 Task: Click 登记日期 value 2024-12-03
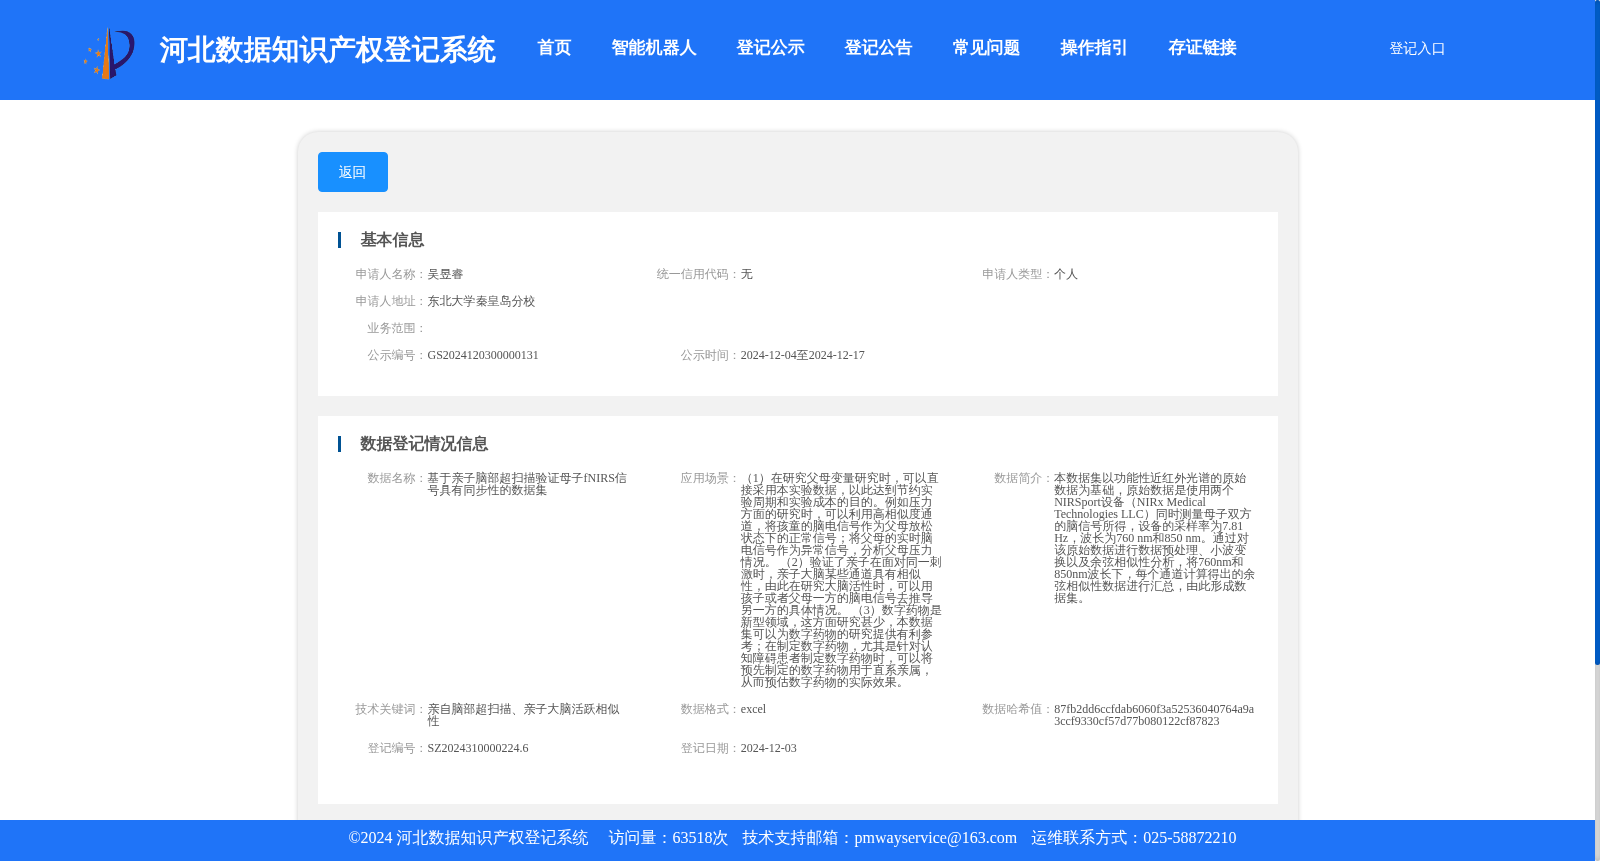coord(768,748)
